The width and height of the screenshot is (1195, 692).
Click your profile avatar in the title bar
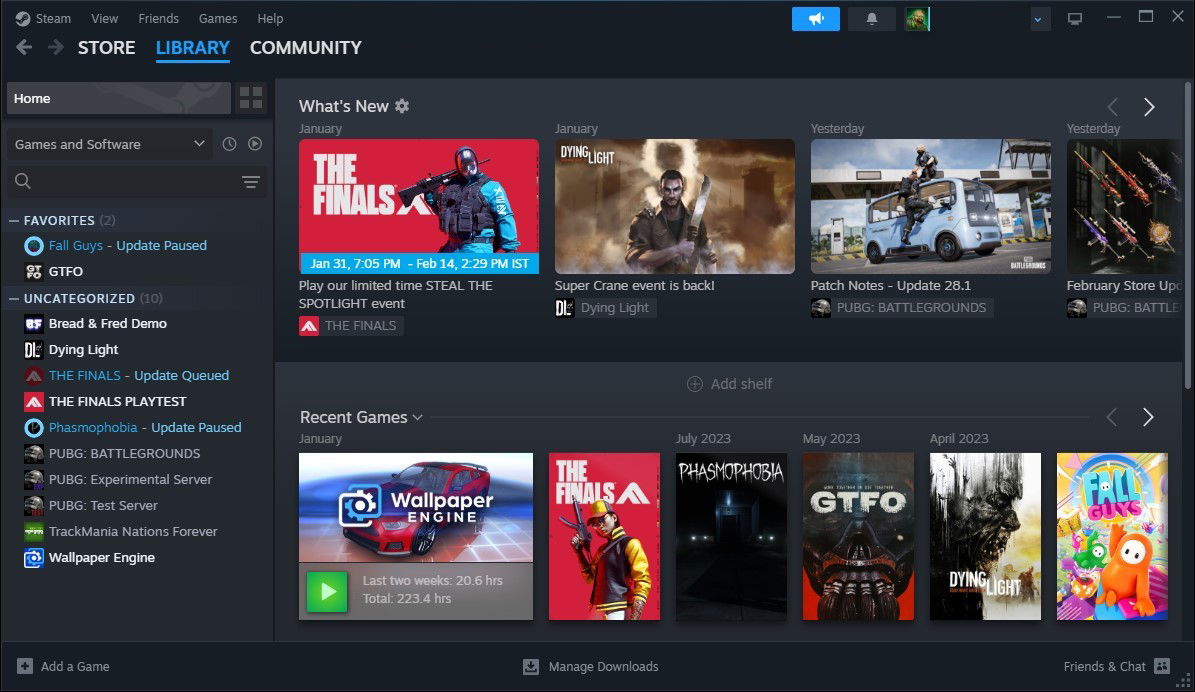(917, 17)
